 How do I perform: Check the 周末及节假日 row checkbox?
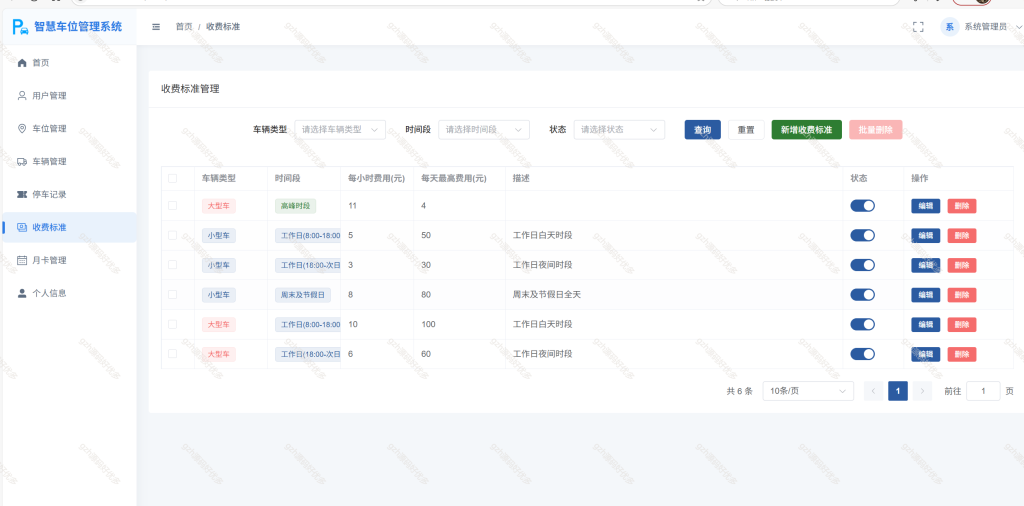coord(172,294)
